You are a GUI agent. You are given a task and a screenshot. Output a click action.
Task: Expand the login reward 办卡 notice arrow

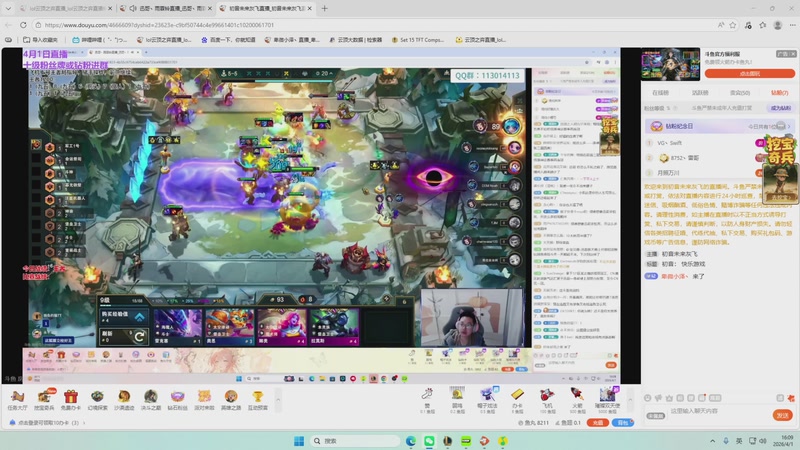(x=84, y=422)
